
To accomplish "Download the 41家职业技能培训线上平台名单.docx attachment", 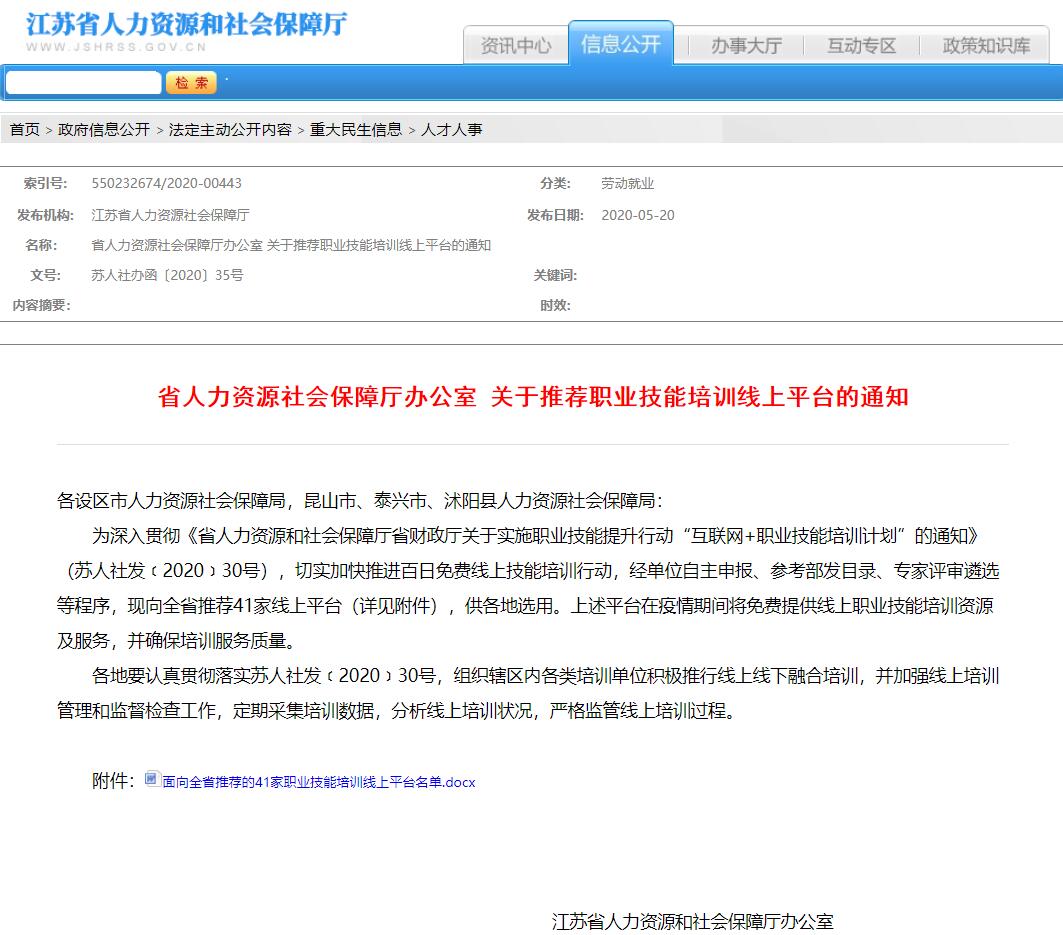I will tap(318, 782).
